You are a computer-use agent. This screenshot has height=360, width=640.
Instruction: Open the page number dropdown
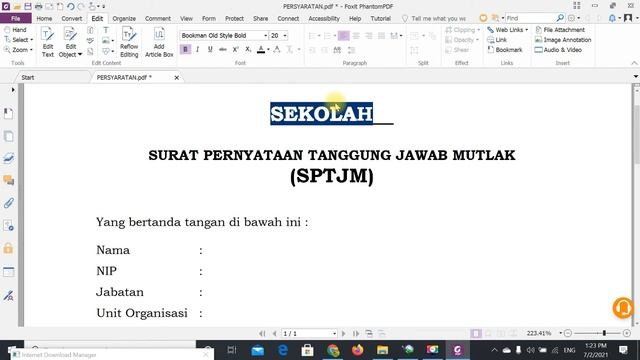tap(334, 333)
